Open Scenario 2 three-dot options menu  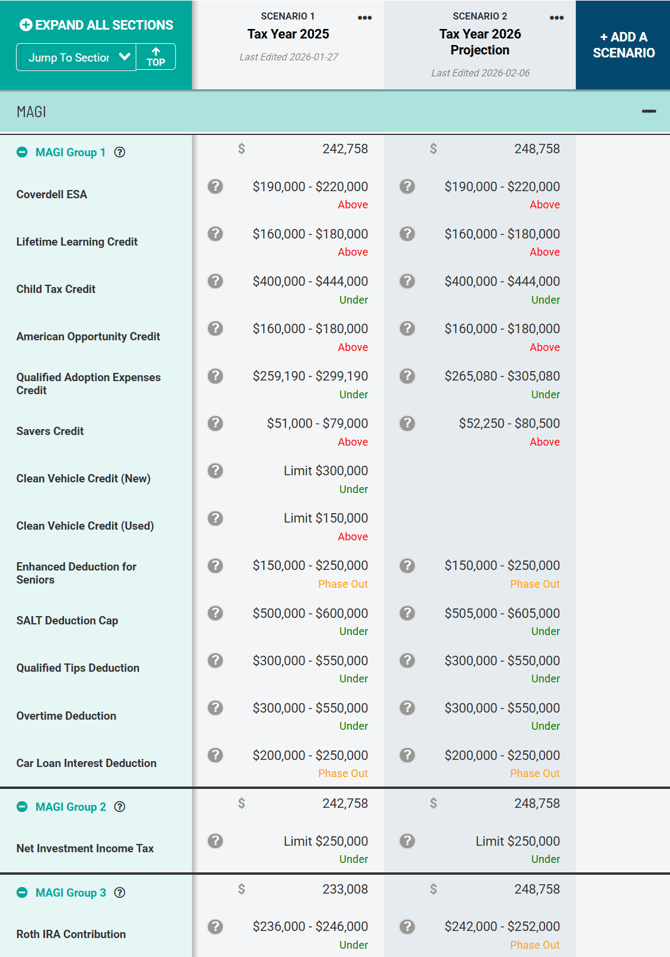coord(557,18)
